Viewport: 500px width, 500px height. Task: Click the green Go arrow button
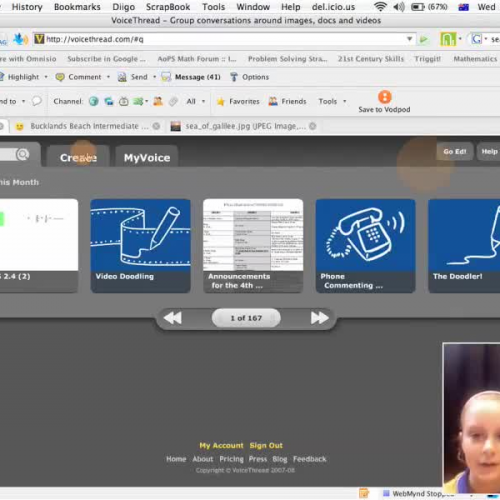424,40
